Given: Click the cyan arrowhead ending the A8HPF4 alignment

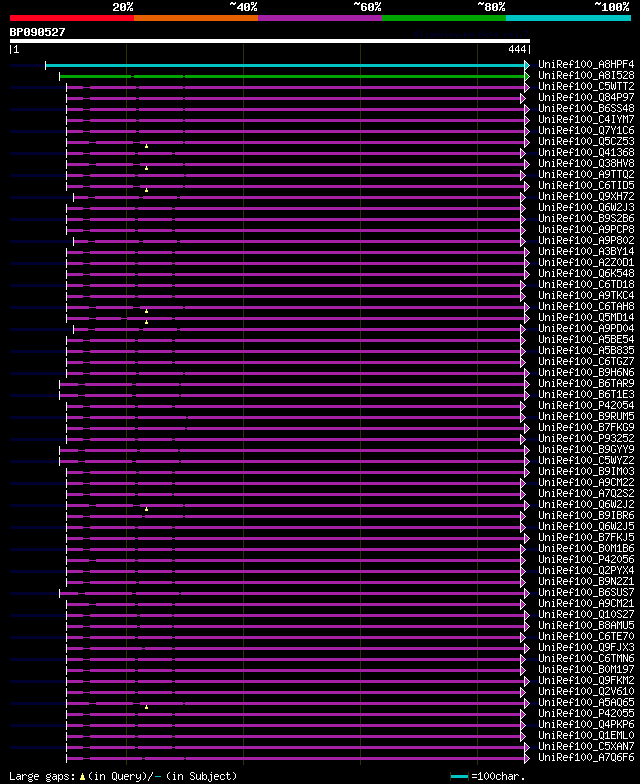Looking at the screenshot, I should pyautogui.click(x=526, y=65).
